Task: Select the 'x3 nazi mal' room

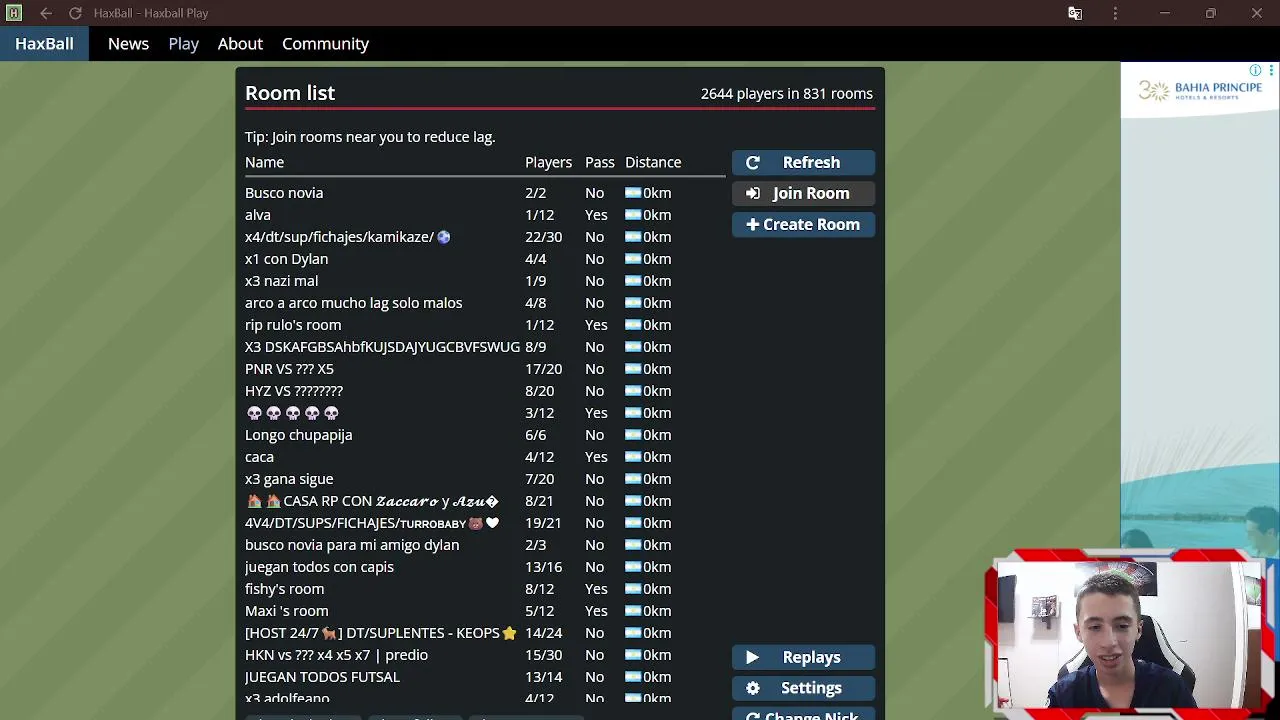Action: (485, 281)
